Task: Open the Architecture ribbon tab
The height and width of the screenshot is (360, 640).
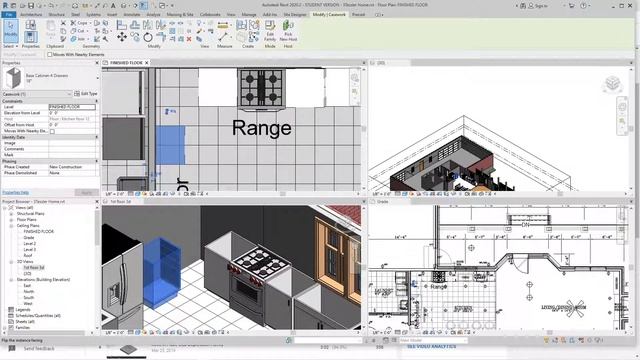Action: (31, 14)
